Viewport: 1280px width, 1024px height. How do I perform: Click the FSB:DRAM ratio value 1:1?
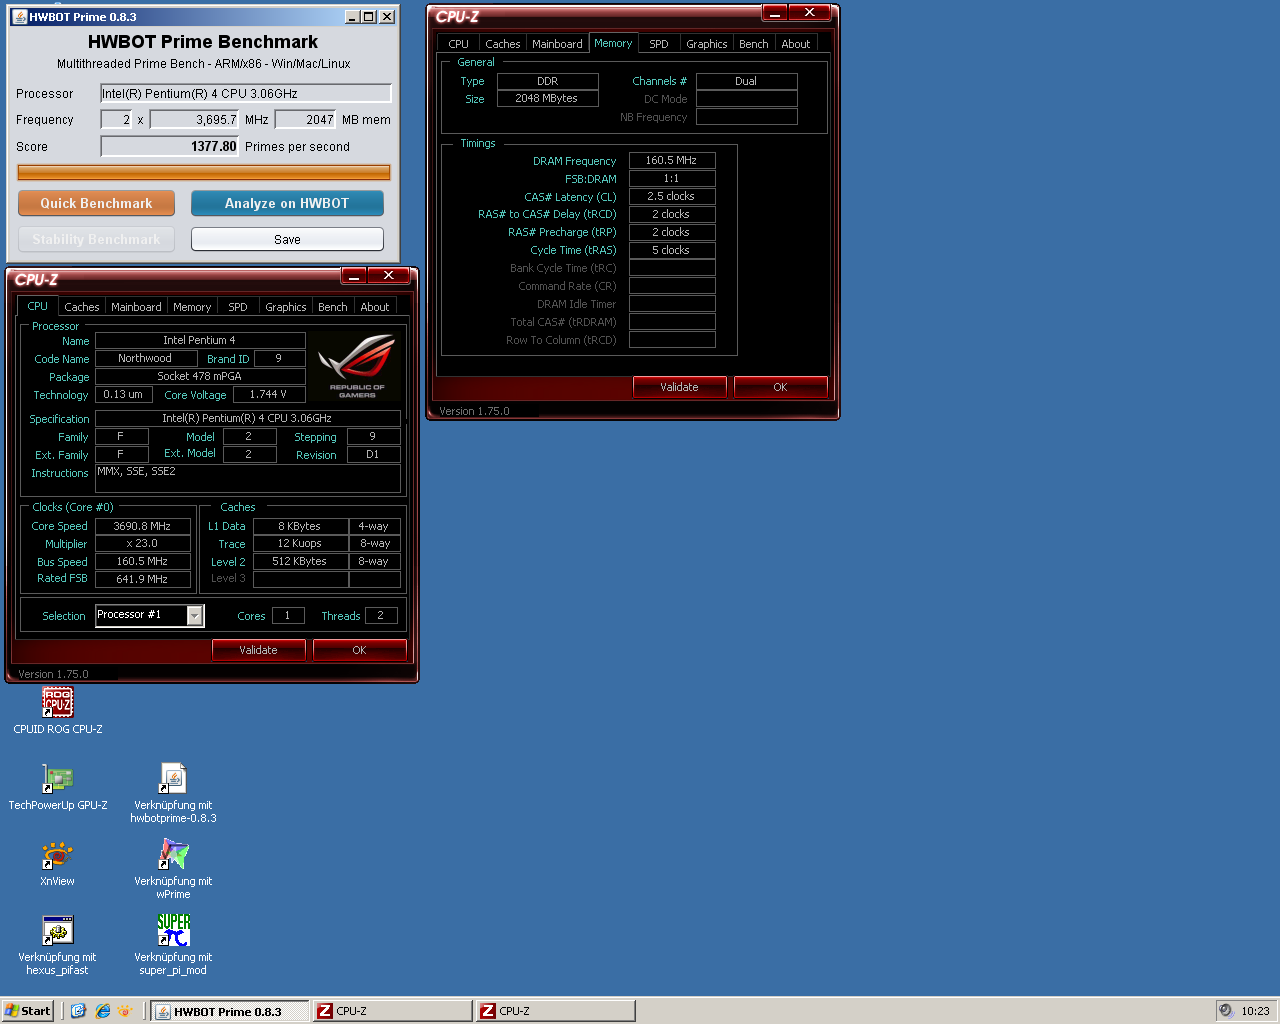tap(672, 179)
